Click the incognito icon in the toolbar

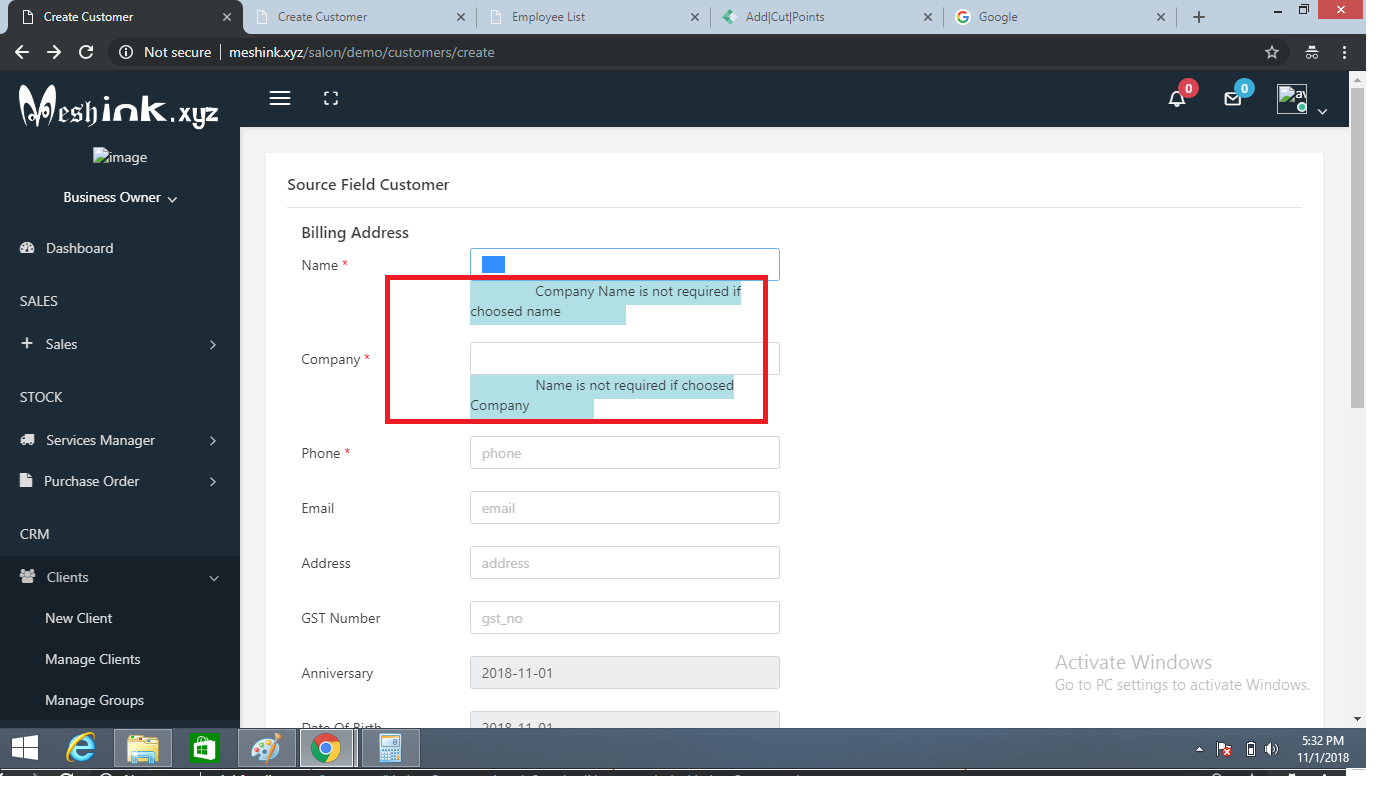pos(1311,52)
